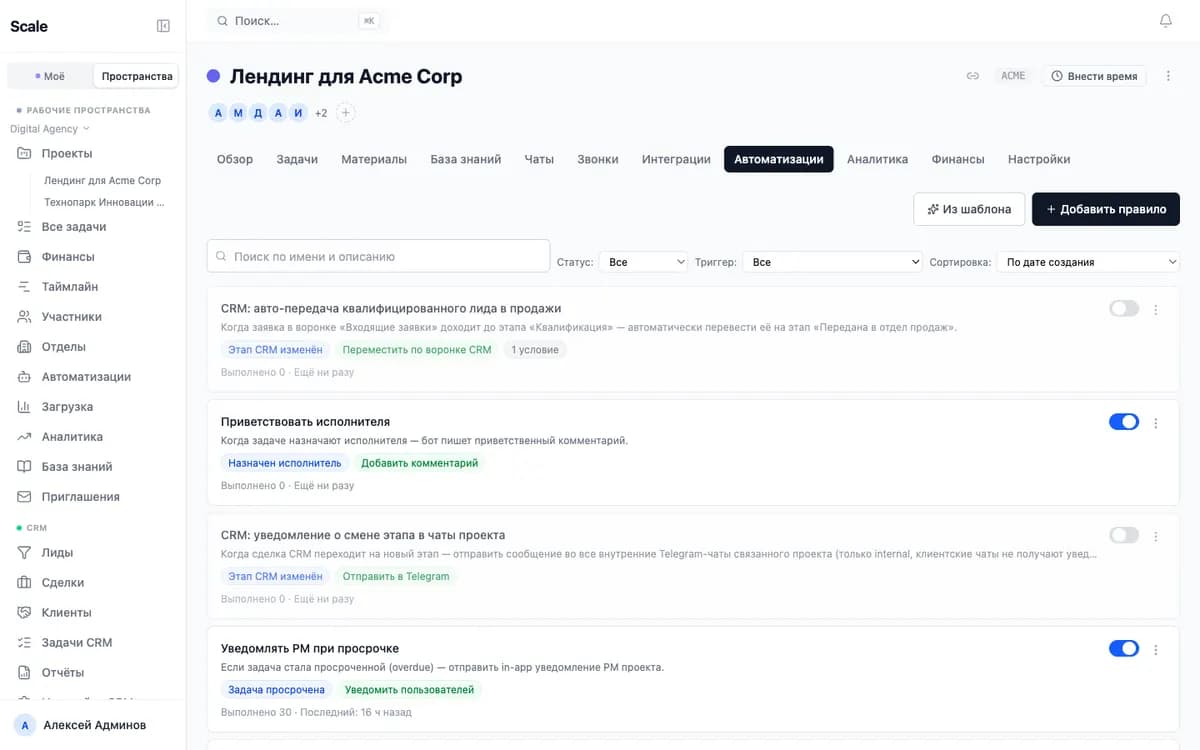Click the Приглашения envelope icon
Image resolution: width=1200 pixels, height=750 pixels.
point(24,497)
